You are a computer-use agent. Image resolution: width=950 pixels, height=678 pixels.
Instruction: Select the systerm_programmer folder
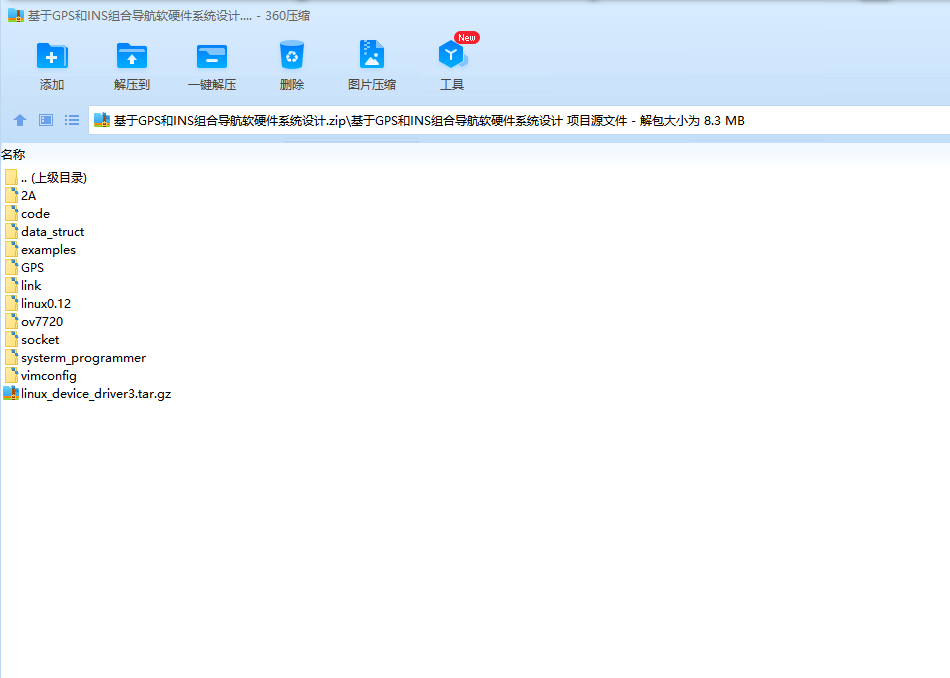pyautogui.click(x=75, y=357)
